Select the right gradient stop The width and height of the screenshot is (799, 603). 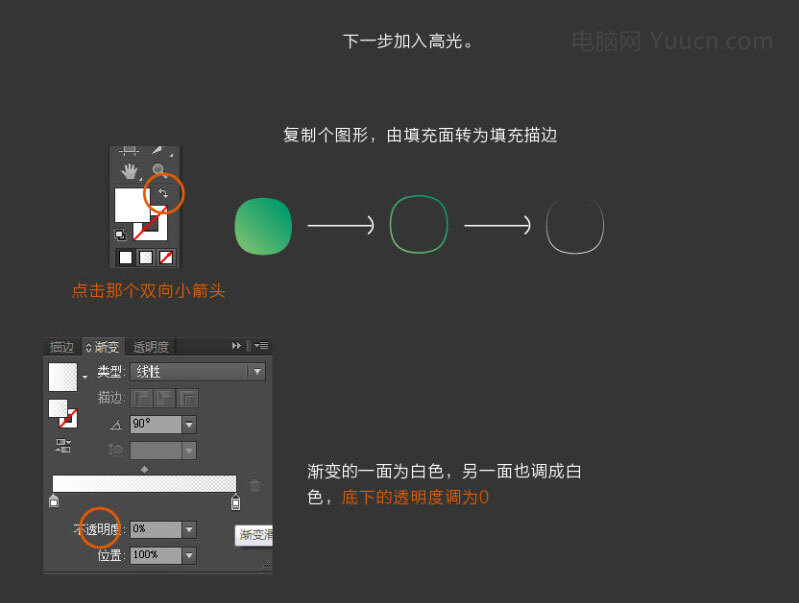click(x=235, y=502)
